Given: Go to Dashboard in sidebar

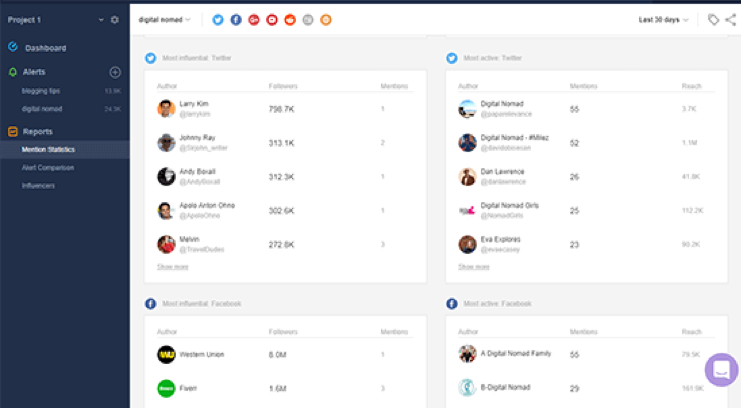Looking at the screenshot, I should click(x=45, y=48).
